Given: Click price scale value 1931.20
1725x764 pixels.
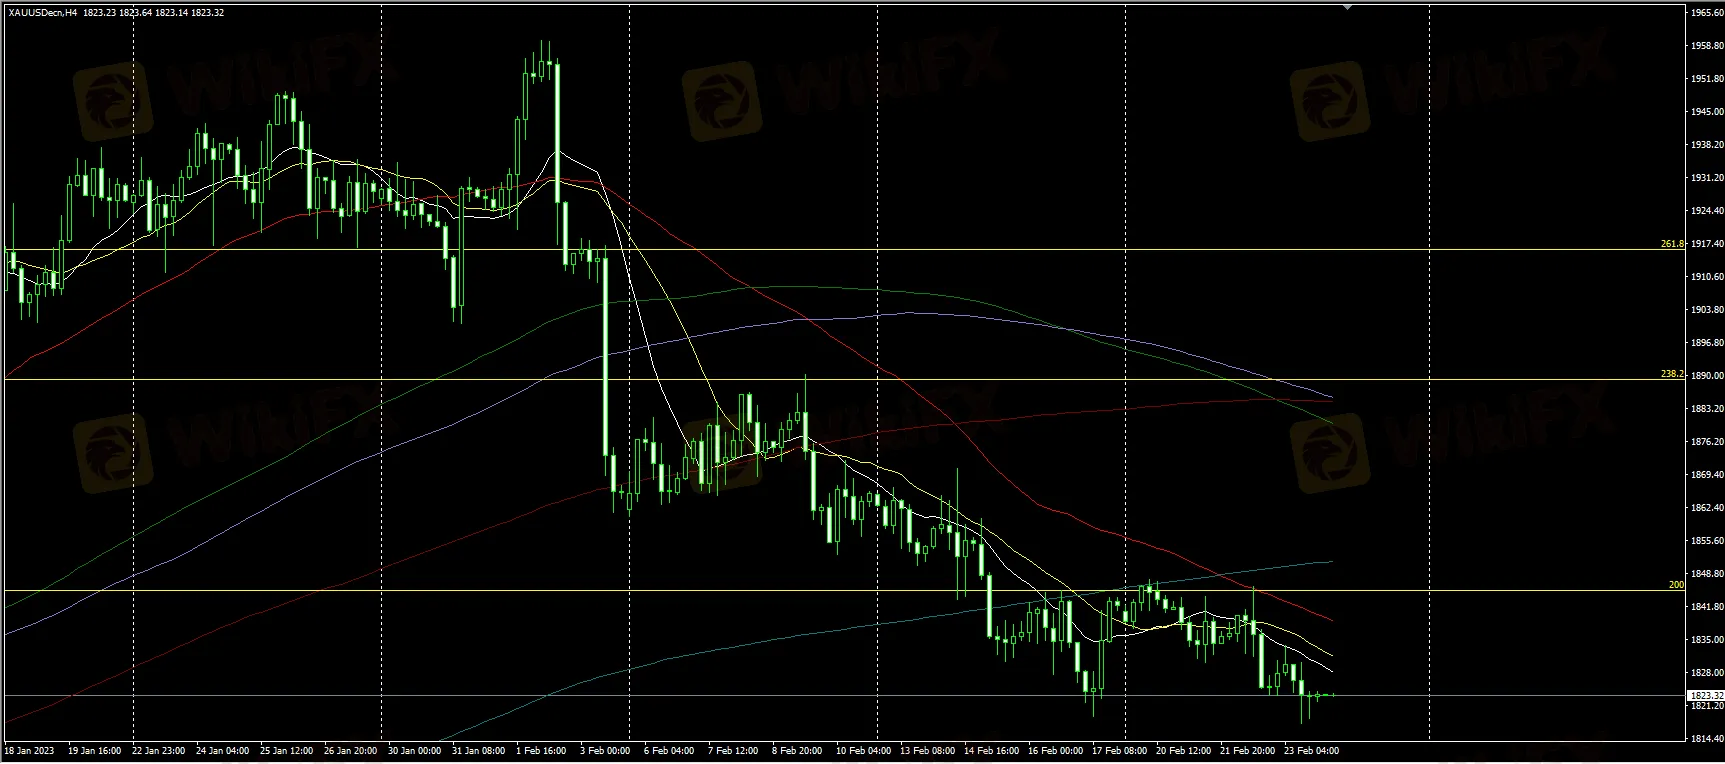Looking at the screenshot, I should point(1705,177).
